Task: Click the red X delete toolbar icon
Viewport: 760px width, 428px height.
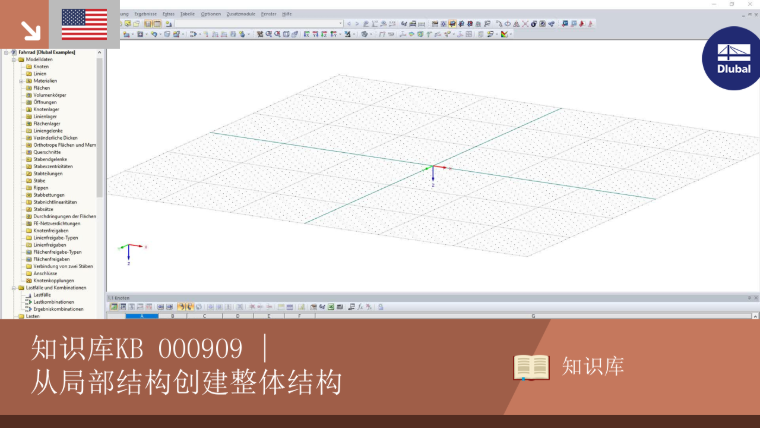Action: 525,24
